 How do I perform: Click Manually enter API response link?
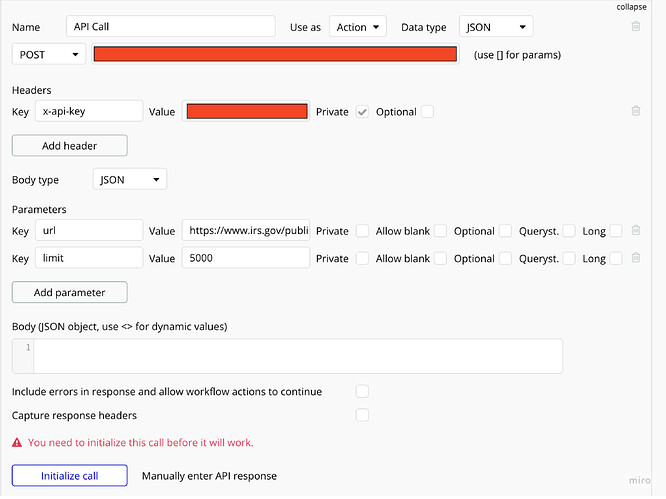[x=209, y=476]
